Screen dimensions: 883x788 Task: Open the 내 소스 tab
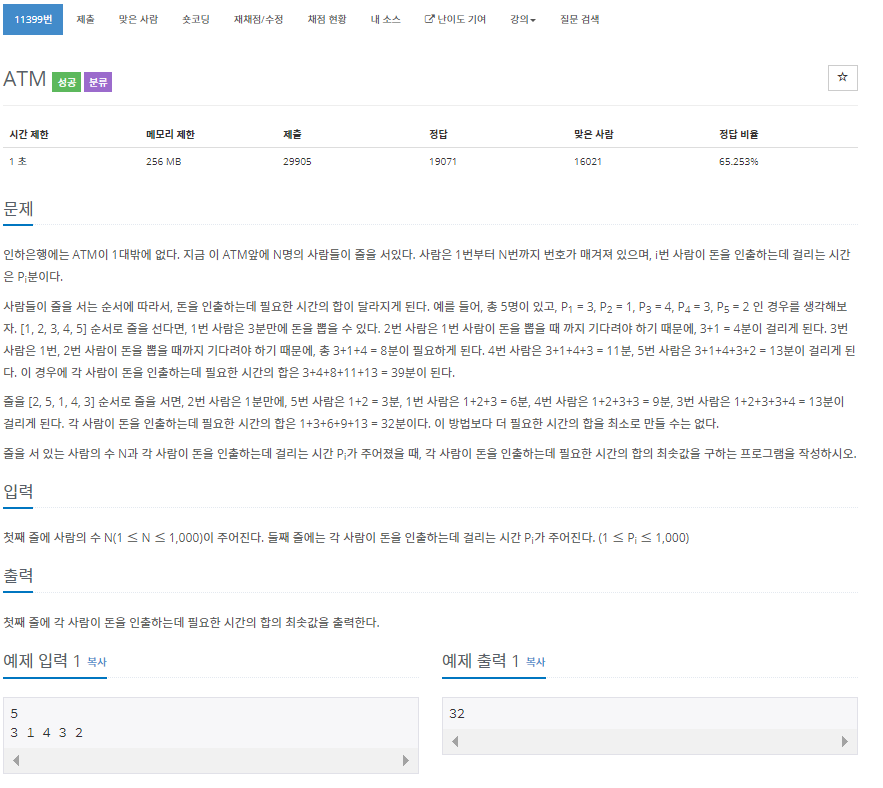385,19
